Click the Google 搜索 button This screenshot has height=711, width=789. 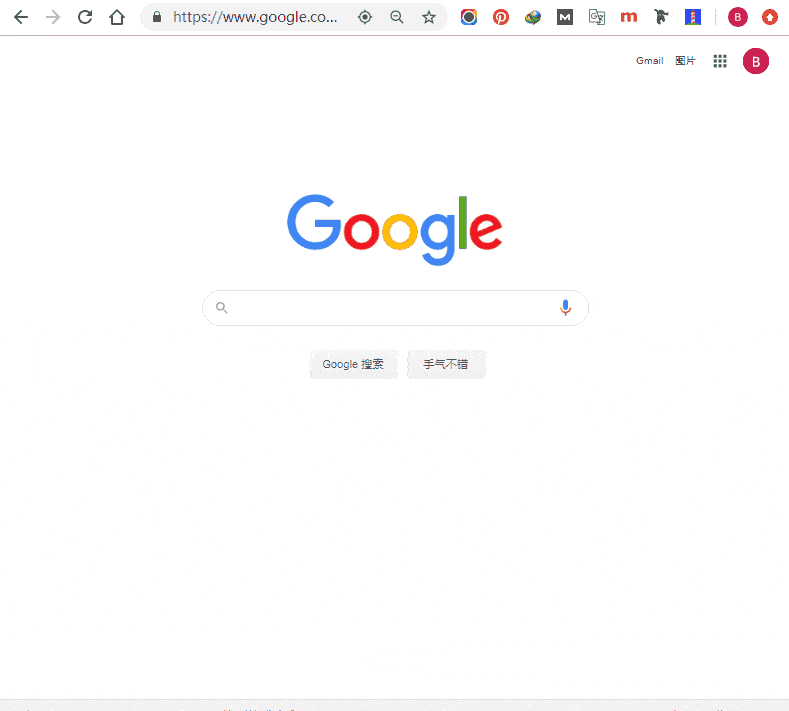click(353, 364)
